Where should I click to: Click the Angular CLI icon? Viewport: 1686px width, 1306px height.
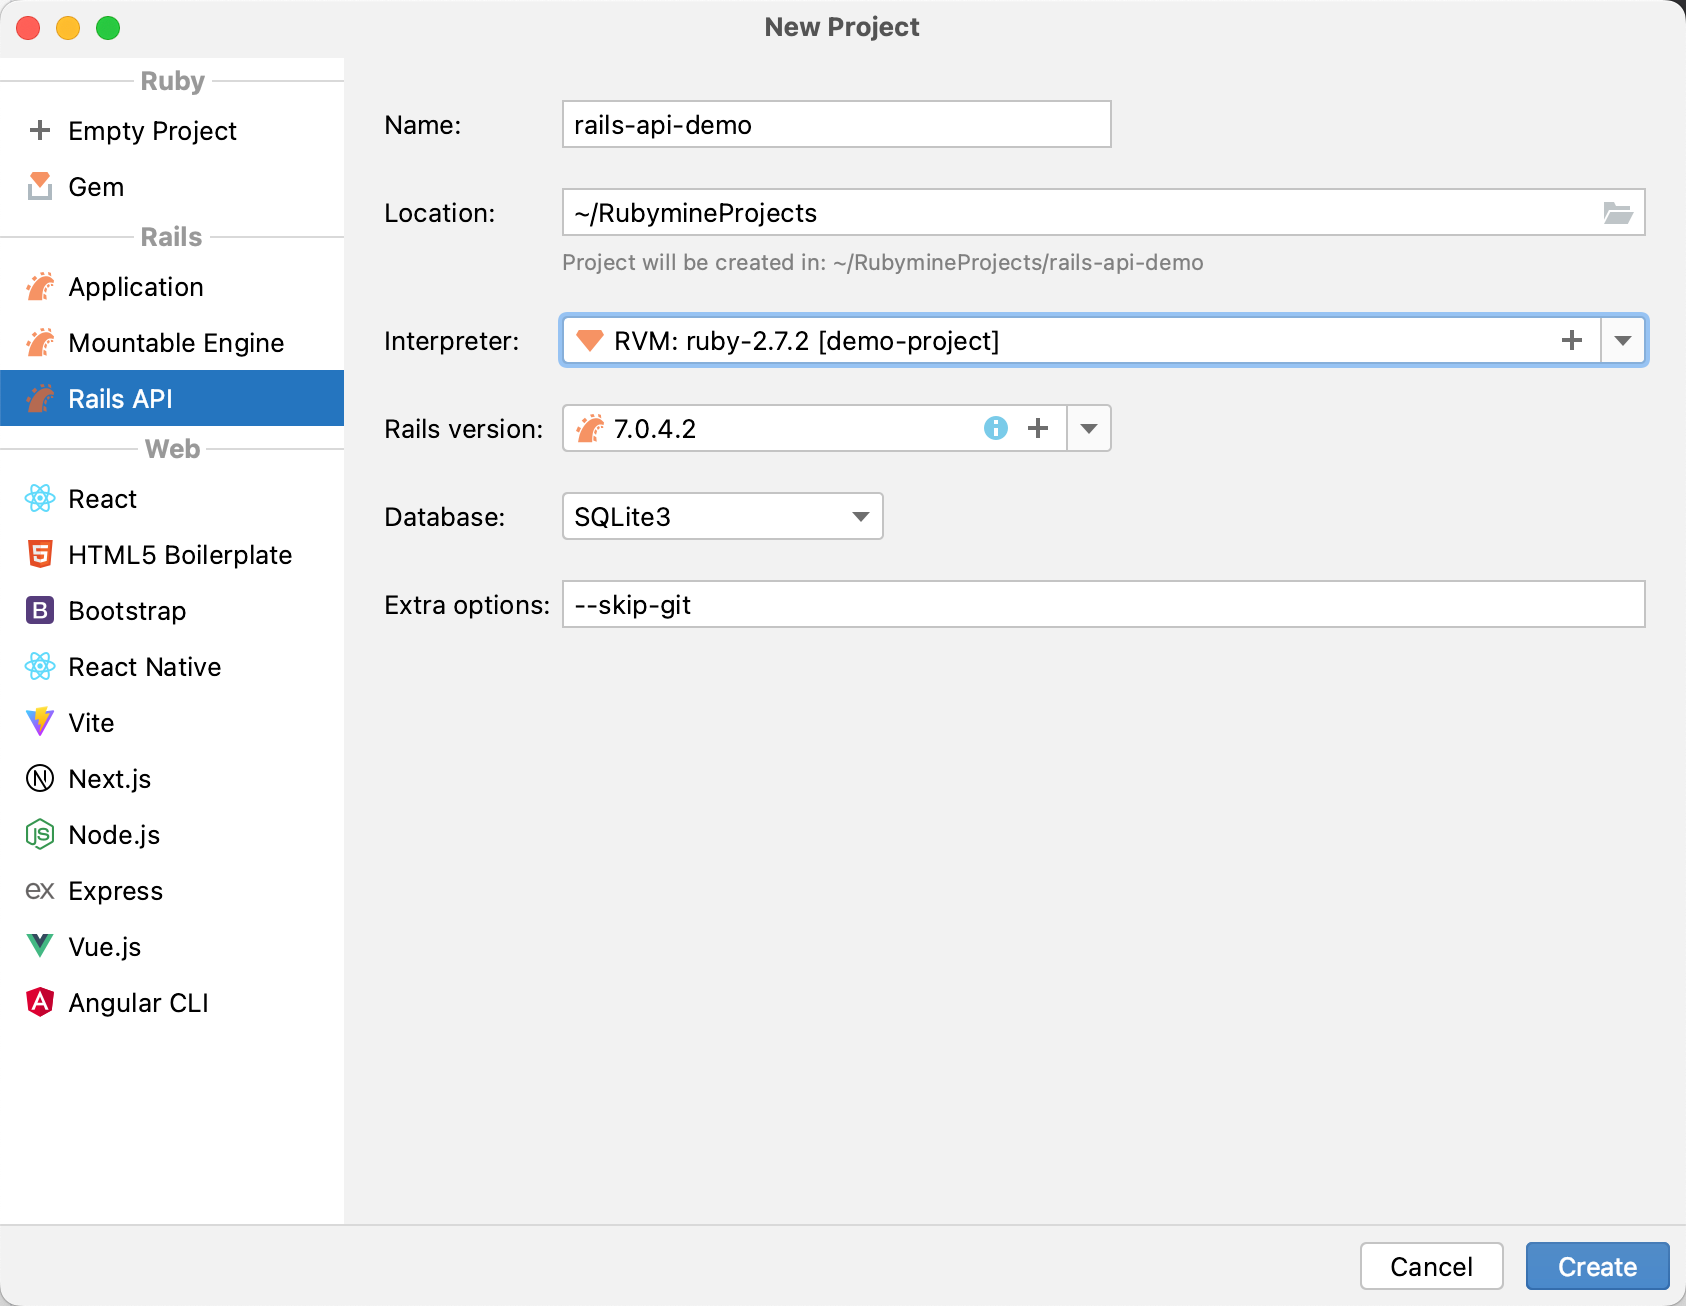pos(40,1002)
